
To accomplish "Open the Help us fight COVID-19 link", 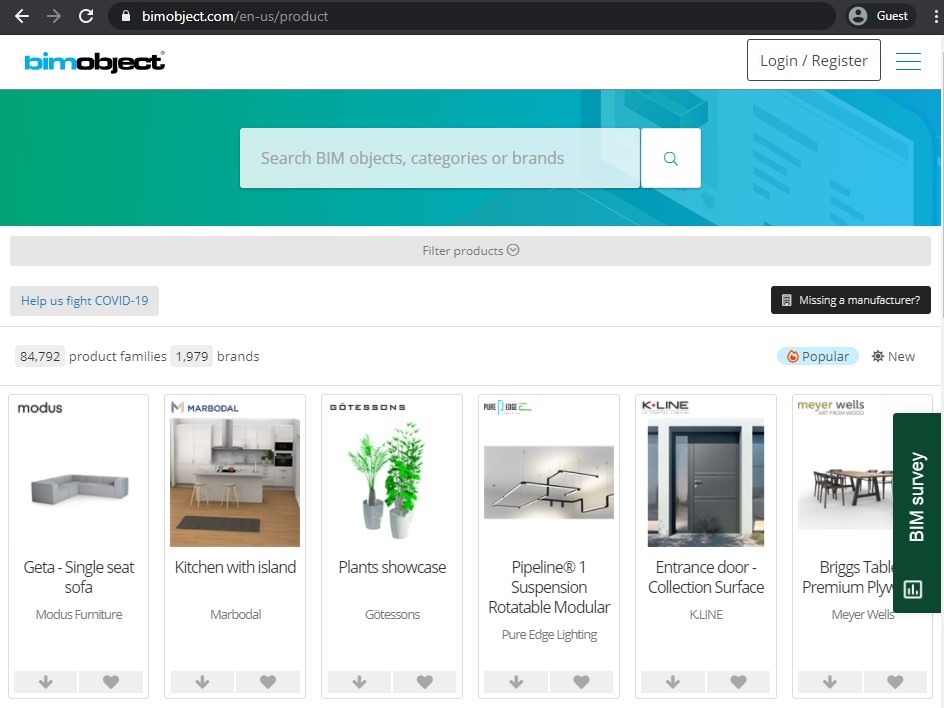I will click(84, 300).
